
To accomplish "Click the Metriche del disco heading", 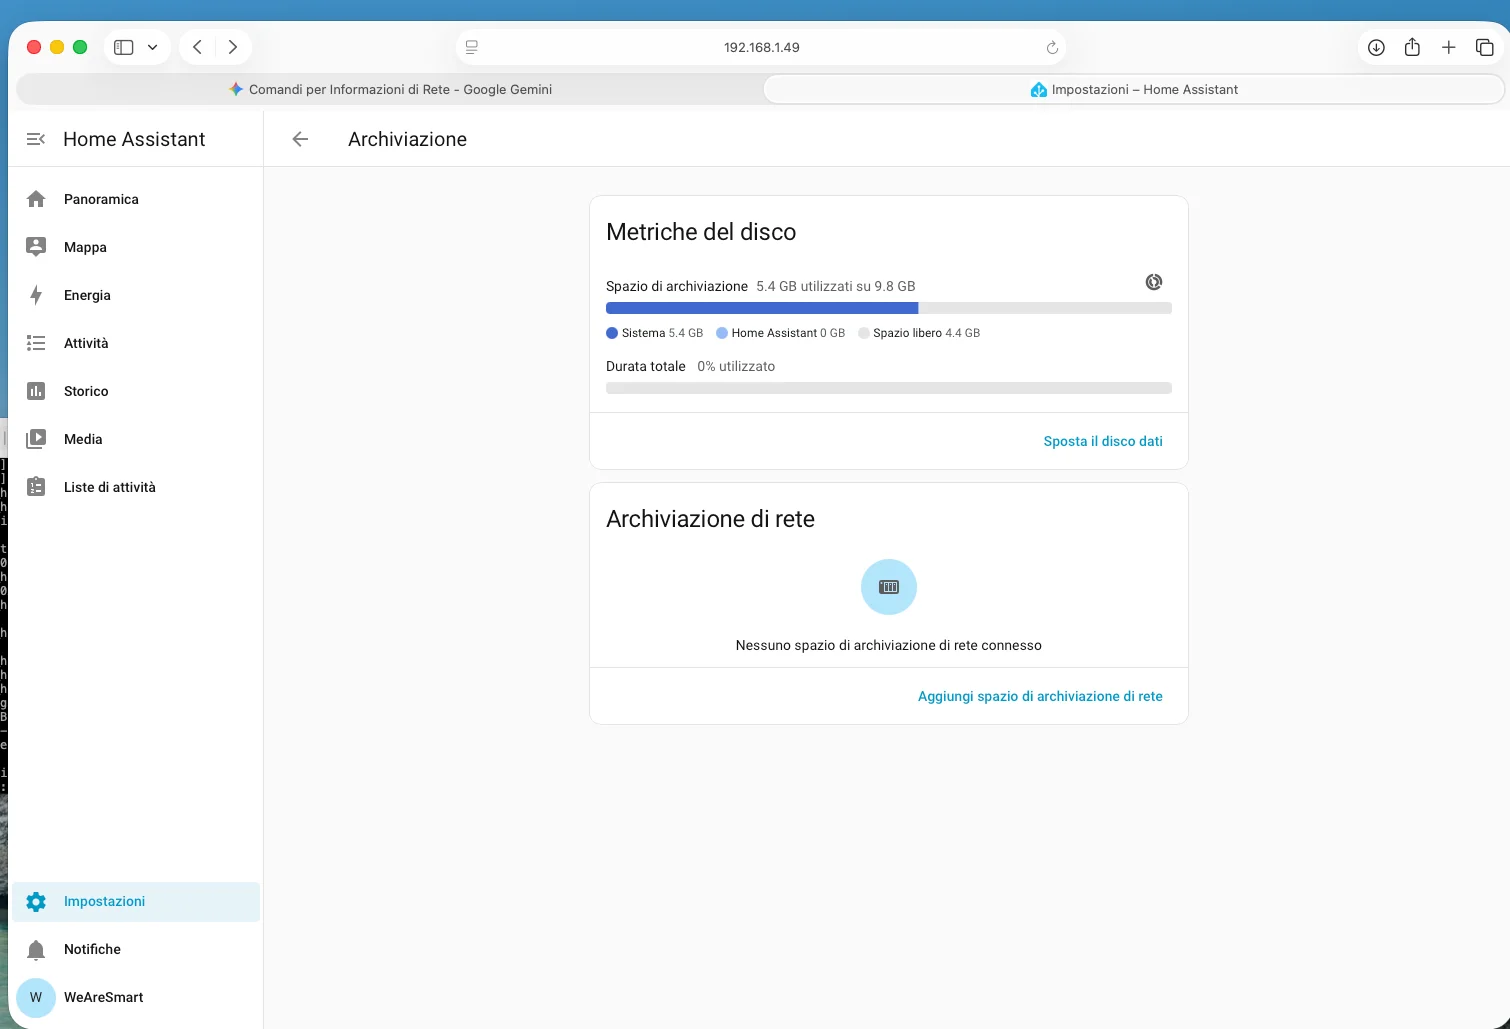I will click(x=701, y=232).
